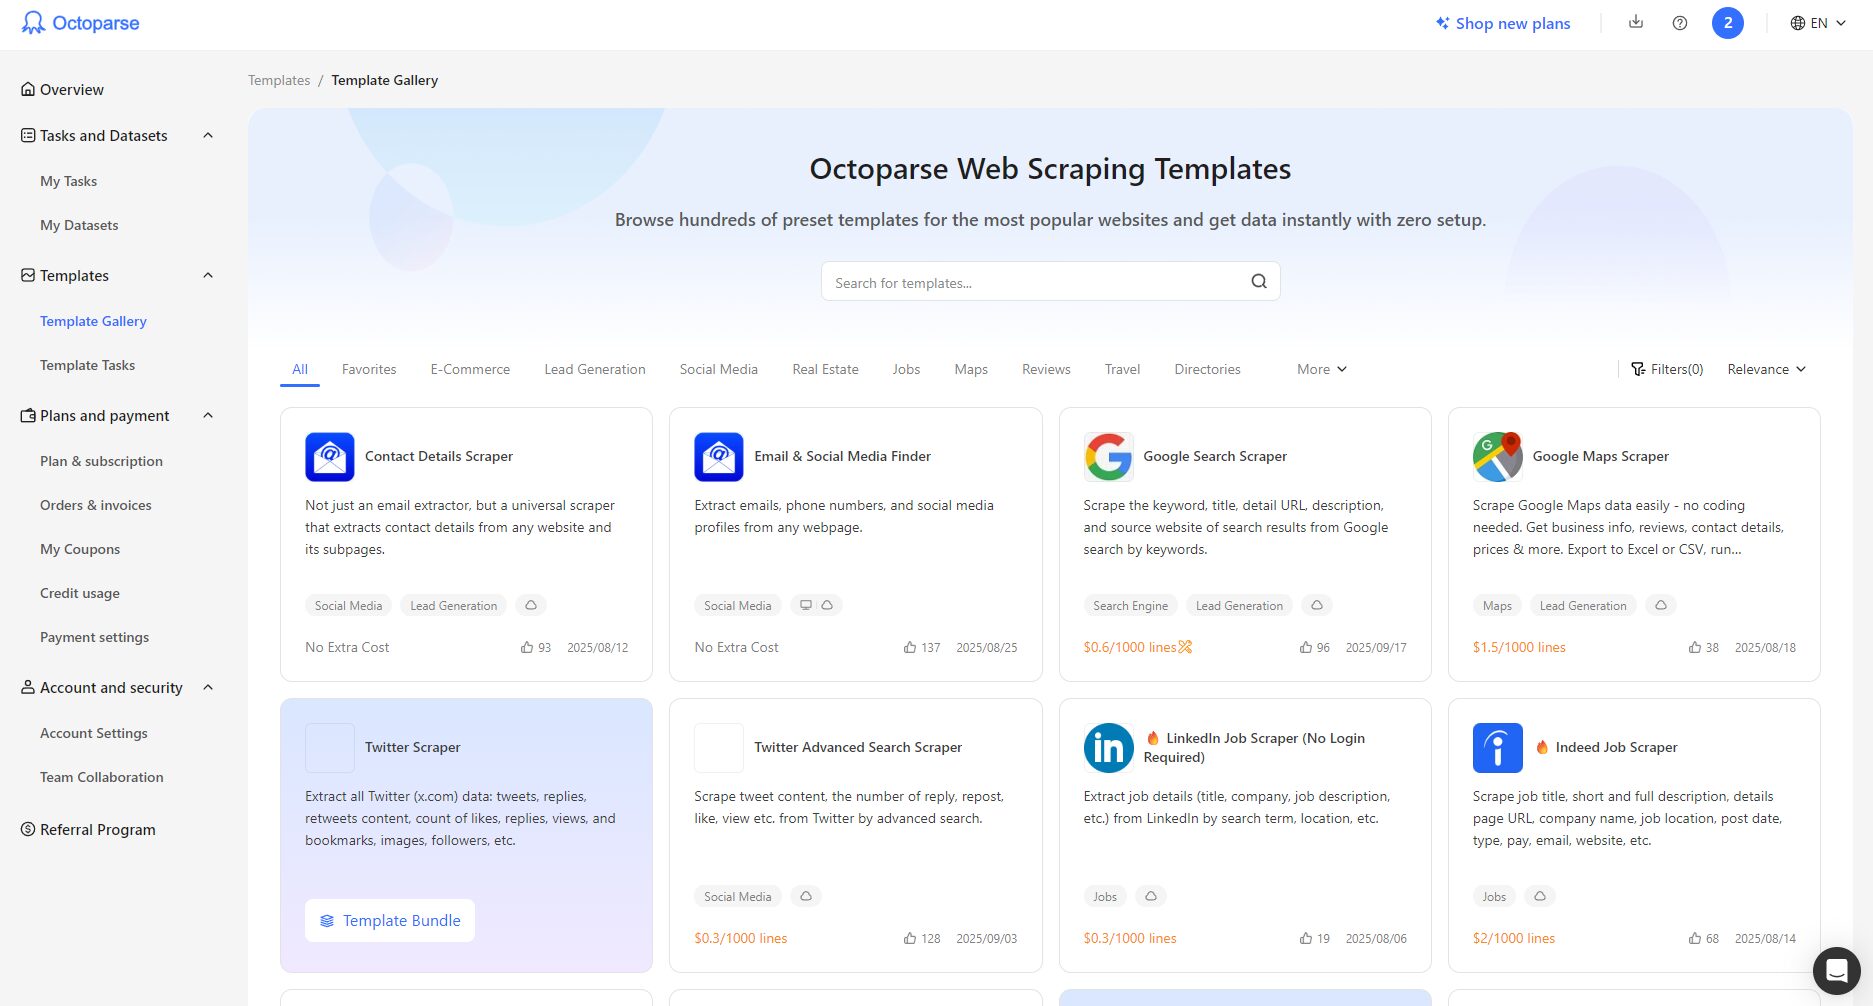Click the Overview home icon
The image size is (1873, 1006).
(28, 89)
